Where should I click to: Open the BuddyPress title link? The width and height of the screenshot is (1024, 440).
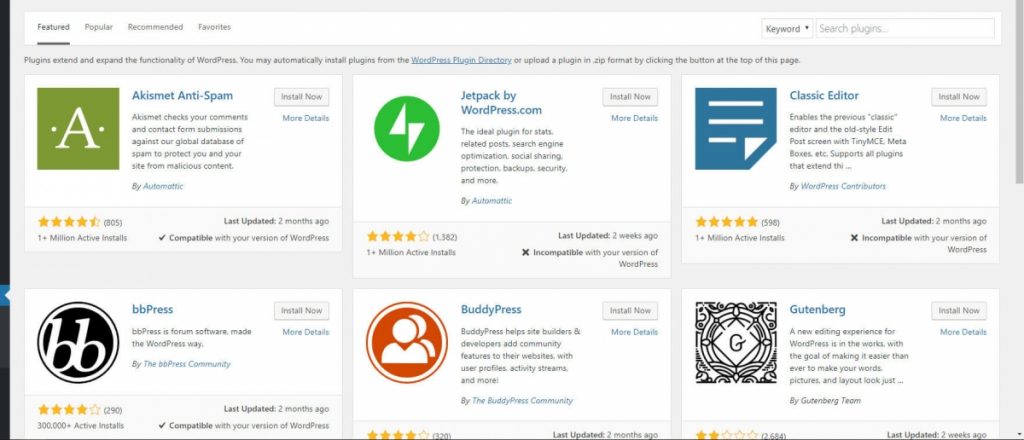click(x=491, y=309)
